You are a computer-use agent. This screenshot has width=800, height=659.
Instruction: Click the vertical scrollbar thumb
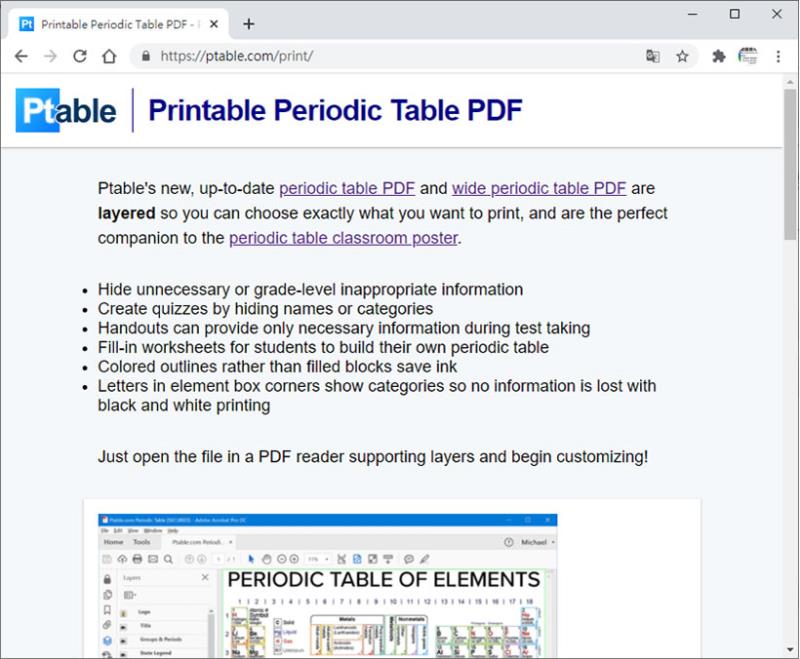790,163
